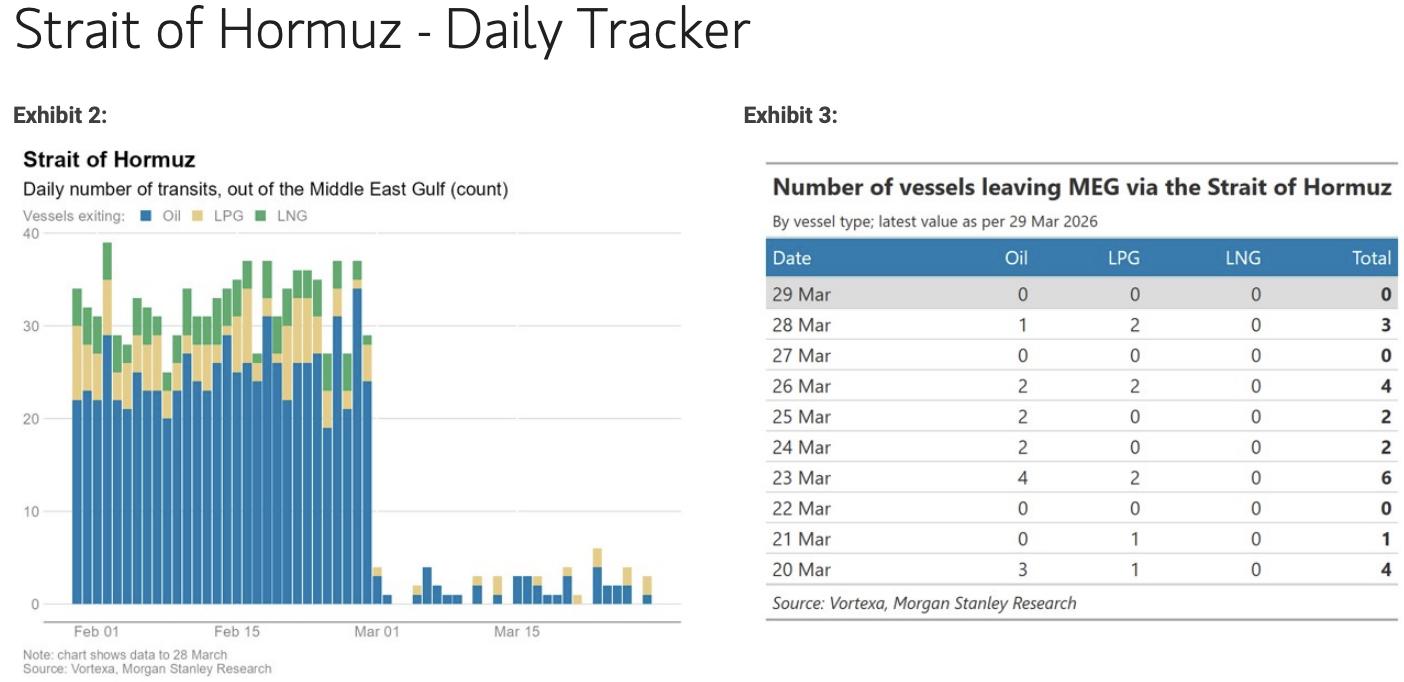Click the Strait of Hormuz Daily Tracker title
The height and width of the screenshot is (682, 1404).
tap(381, 31)
